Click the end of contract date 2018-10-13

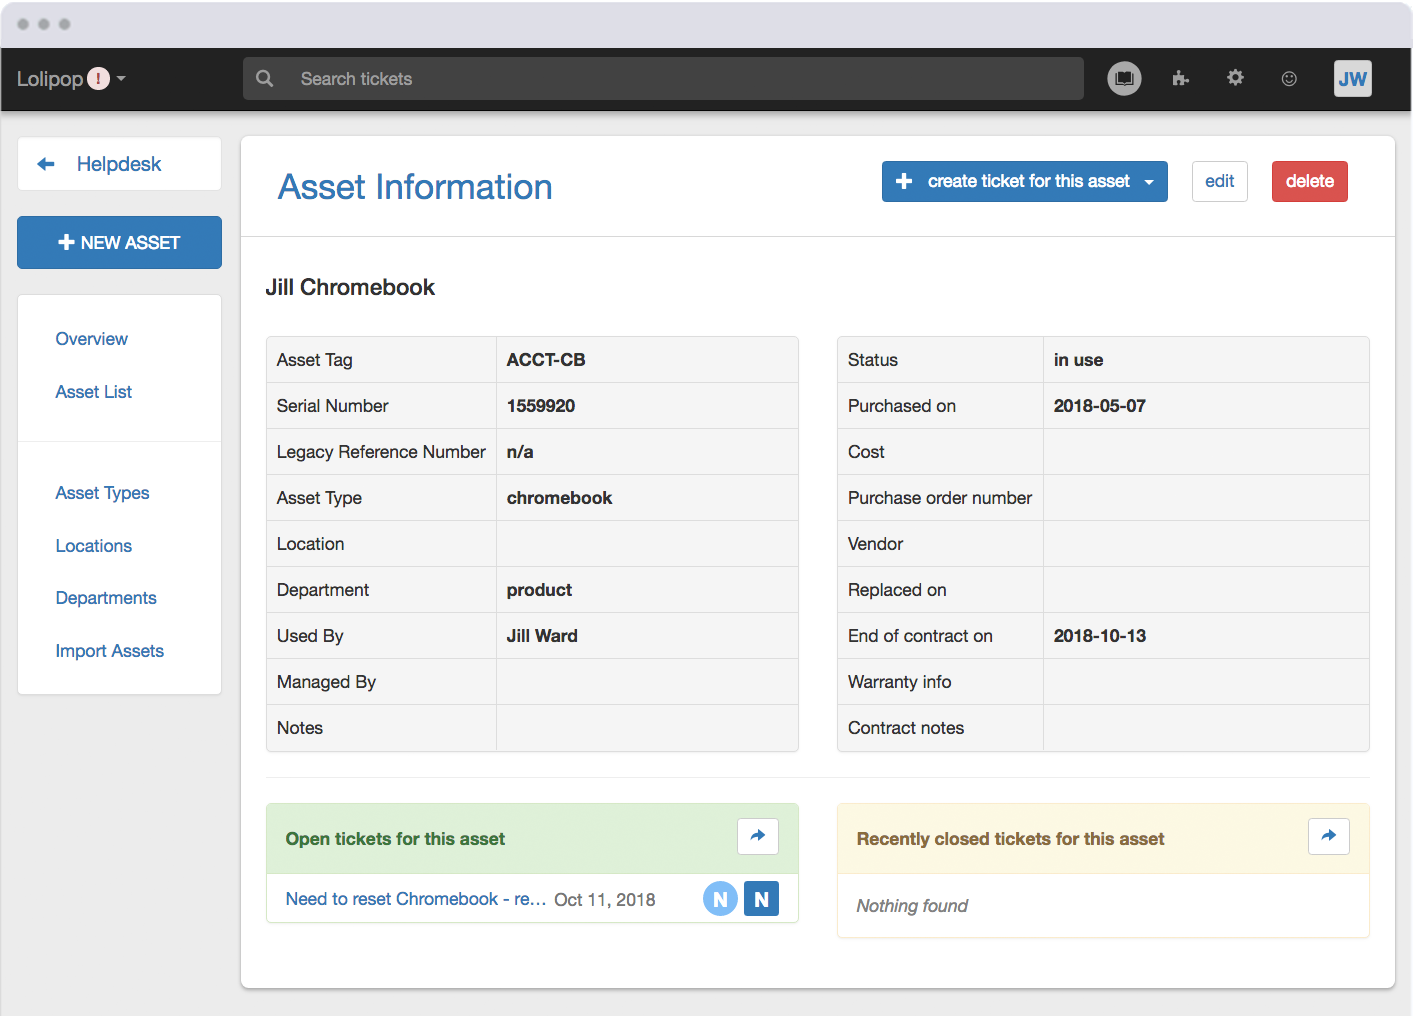1100,636
